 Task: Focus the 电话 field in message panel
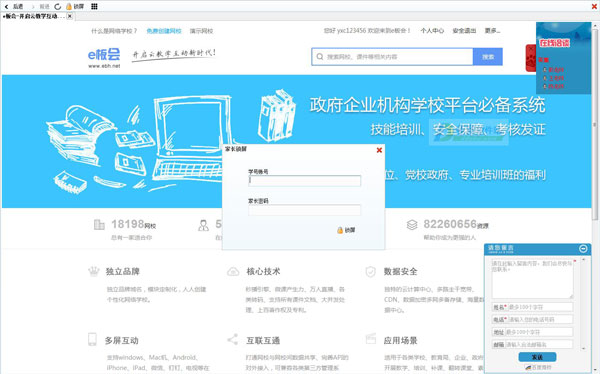pos(541,319)
